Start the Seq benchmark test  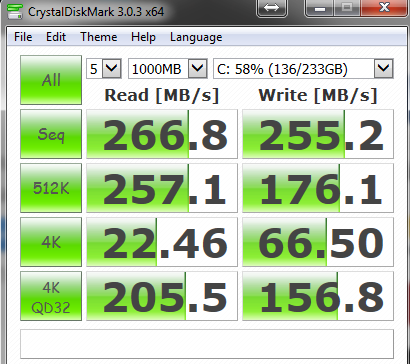pyautogui.click(x=51, y=134)
